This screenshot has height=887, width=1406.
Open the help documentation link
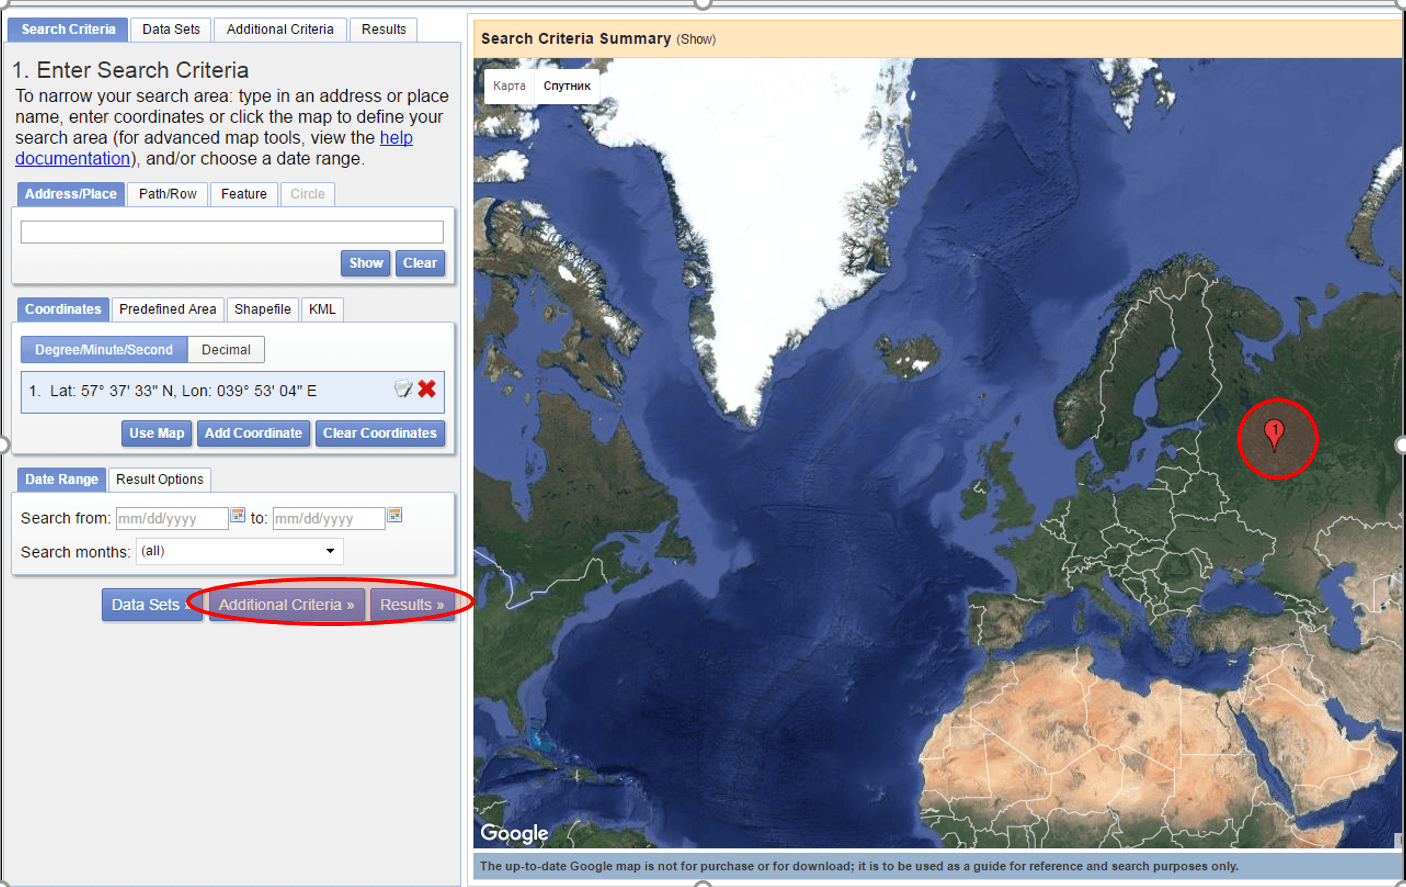[396, 138]
